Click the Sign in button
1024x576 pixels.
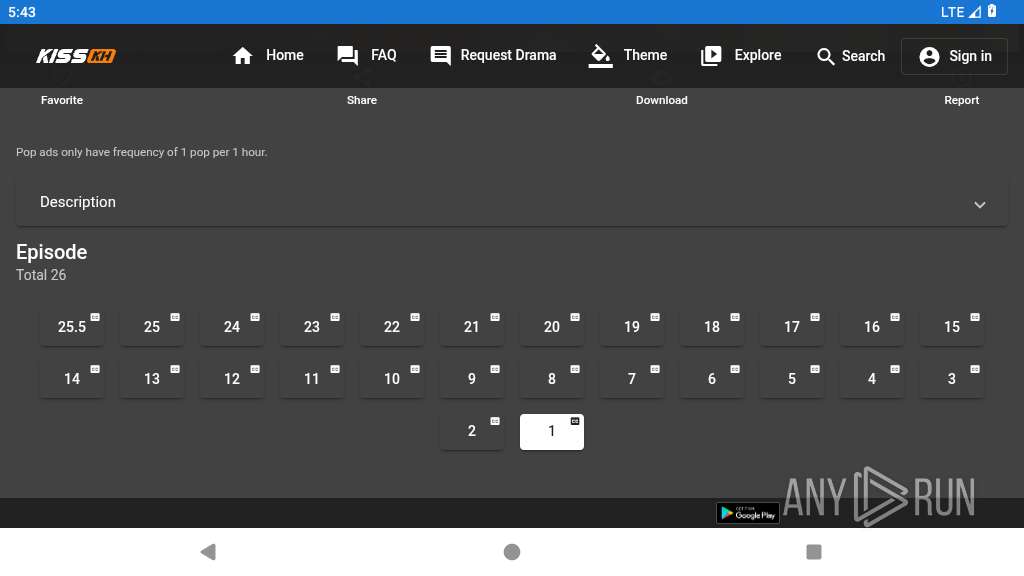pyautogui.click(x=954, y=57)
